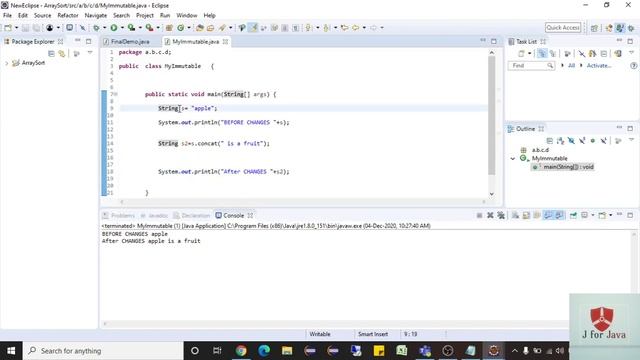Click Pin Console icon

coord(573,215)
